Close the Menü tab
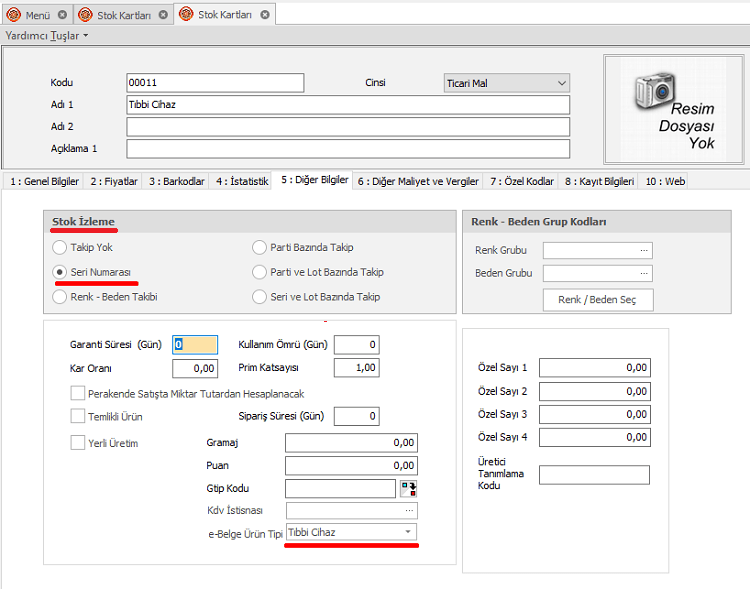The height and width of the screenshot is (589, 750). point(62,15)
